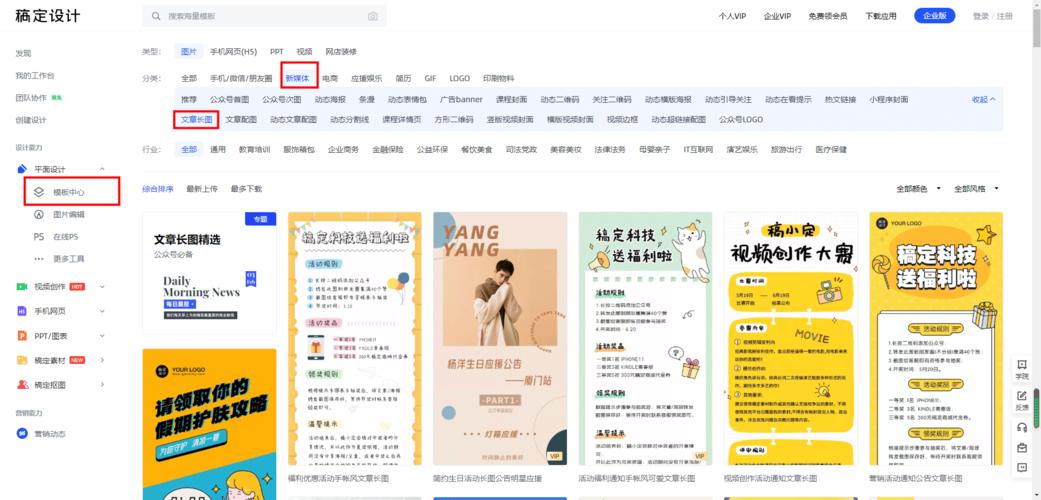Open the 个人VIP link
This screenshot has height=500, width=1041.
pos(732,16)
